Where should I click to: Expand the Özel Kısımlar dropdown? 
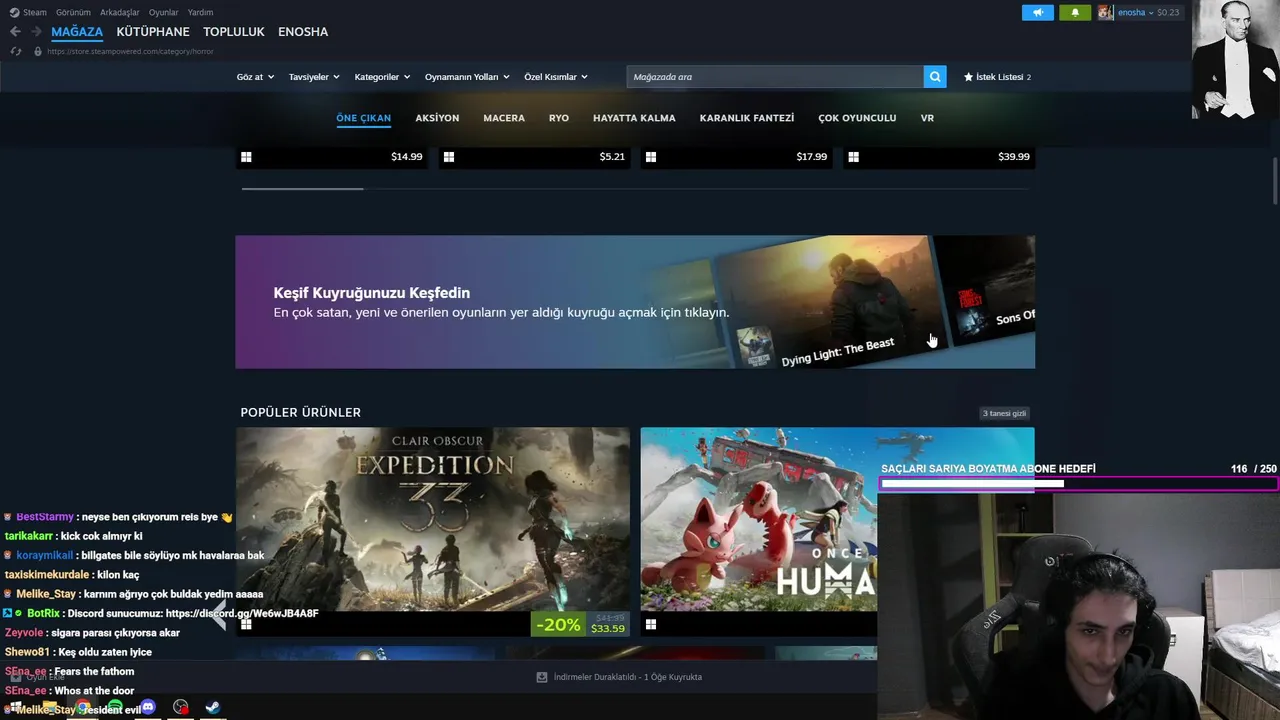(556, 77)
